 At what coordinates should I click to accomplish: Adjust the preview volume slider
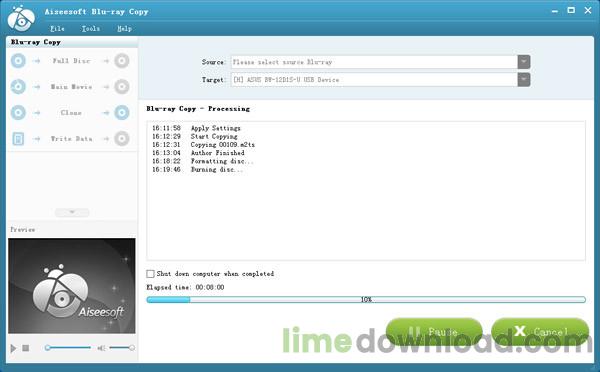tap(121, 348)
